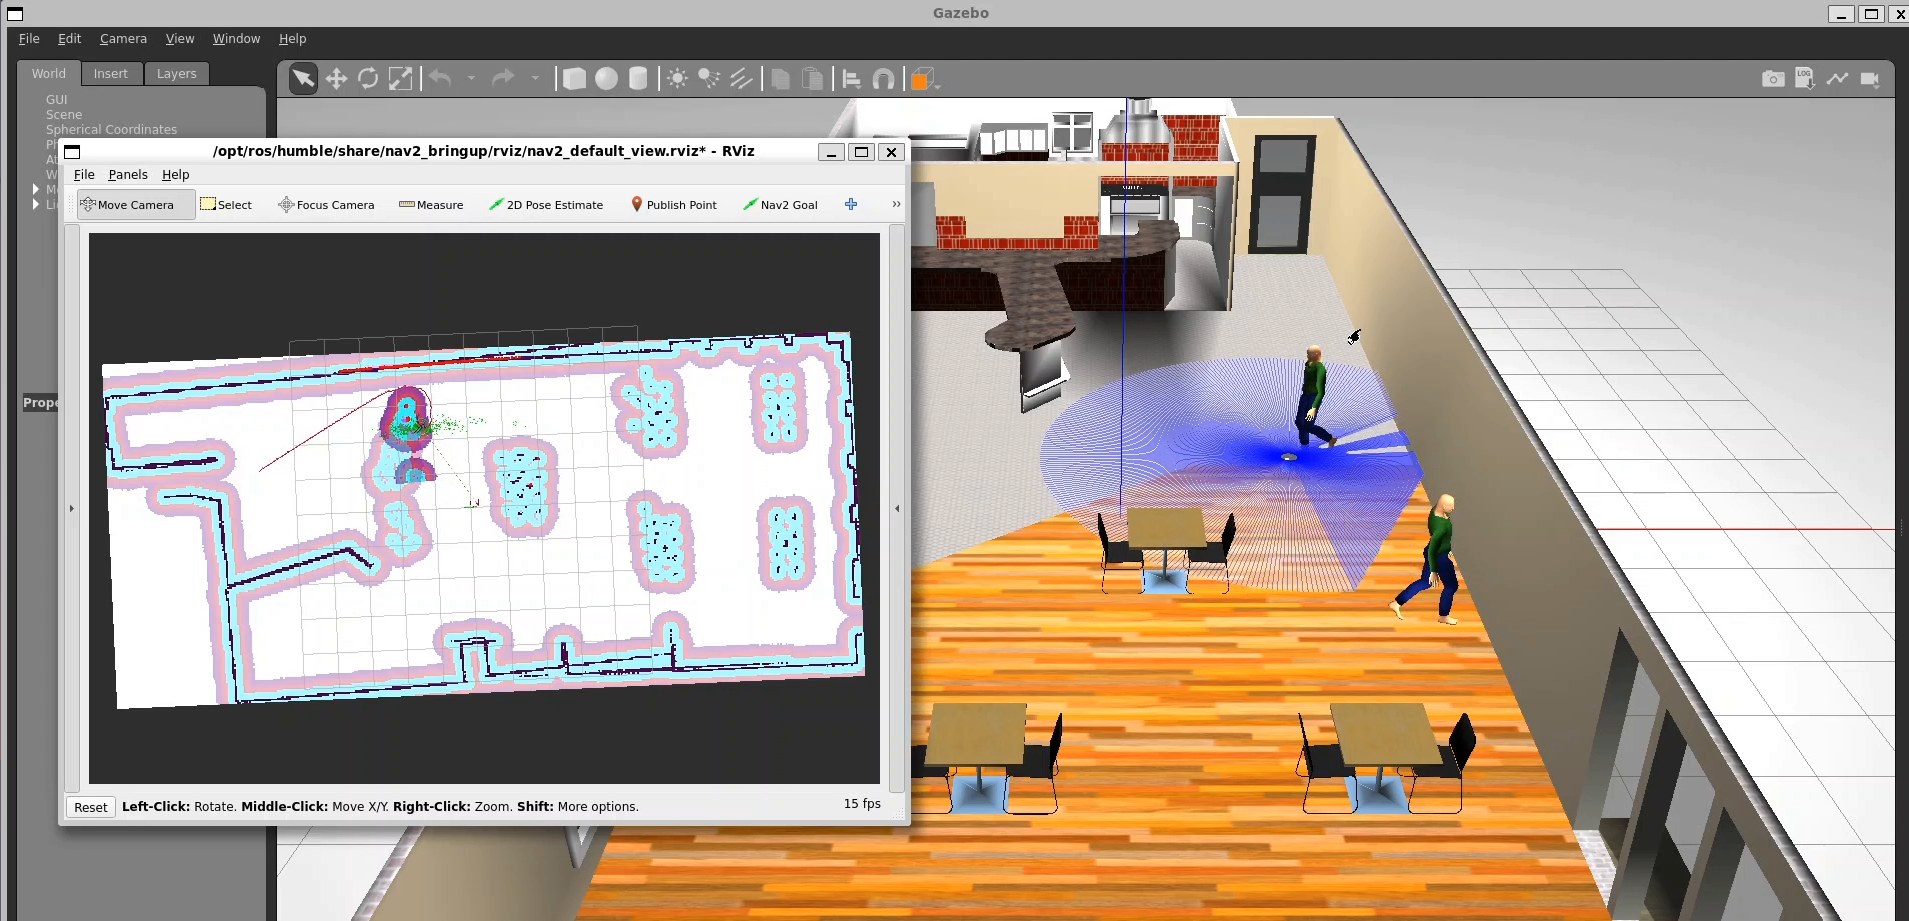
Task: Expand the Models tree item arrow
Action: tap(36, 189)
